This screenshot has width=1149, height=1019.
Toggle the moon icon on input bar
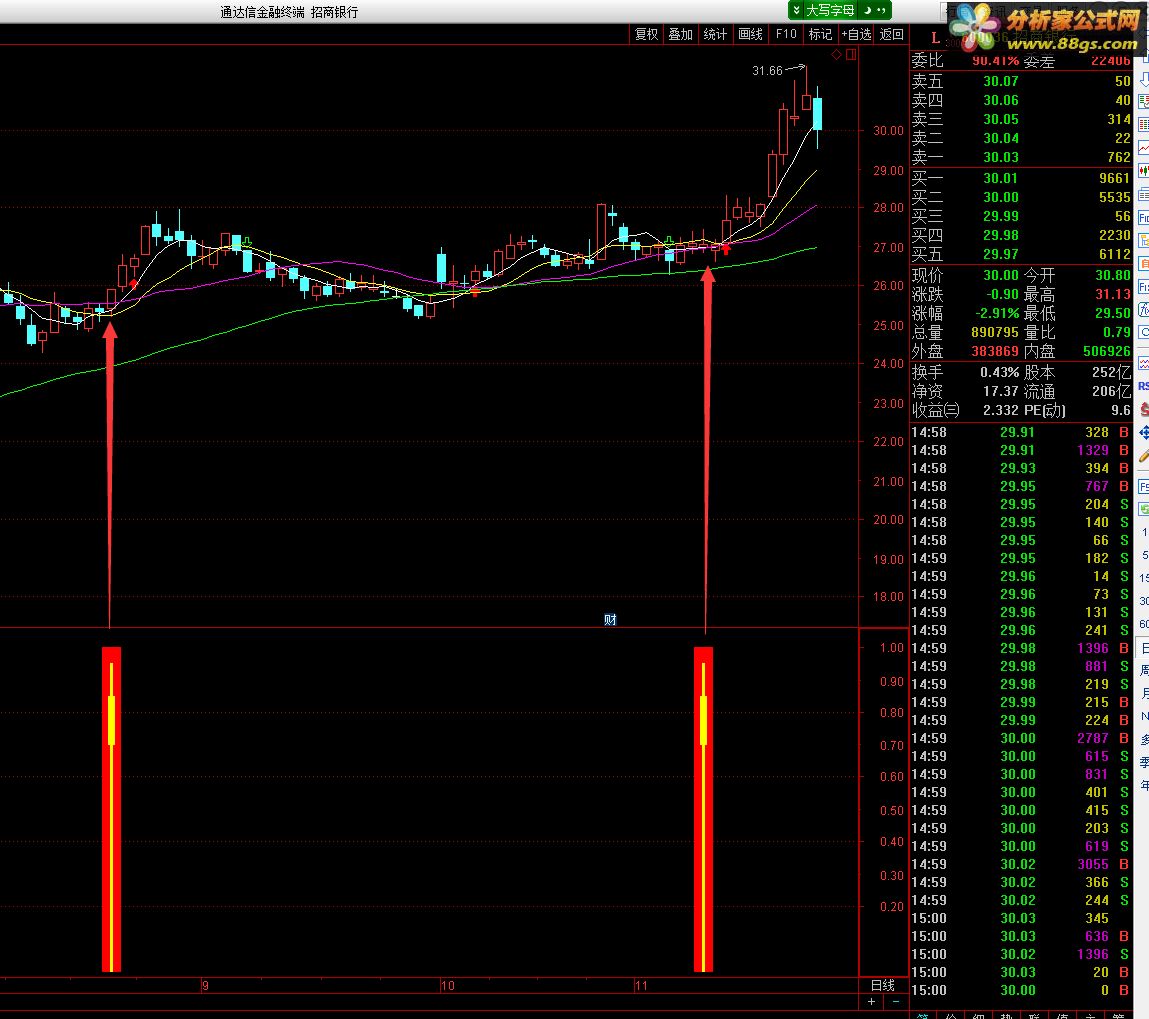tap(867, 10)
